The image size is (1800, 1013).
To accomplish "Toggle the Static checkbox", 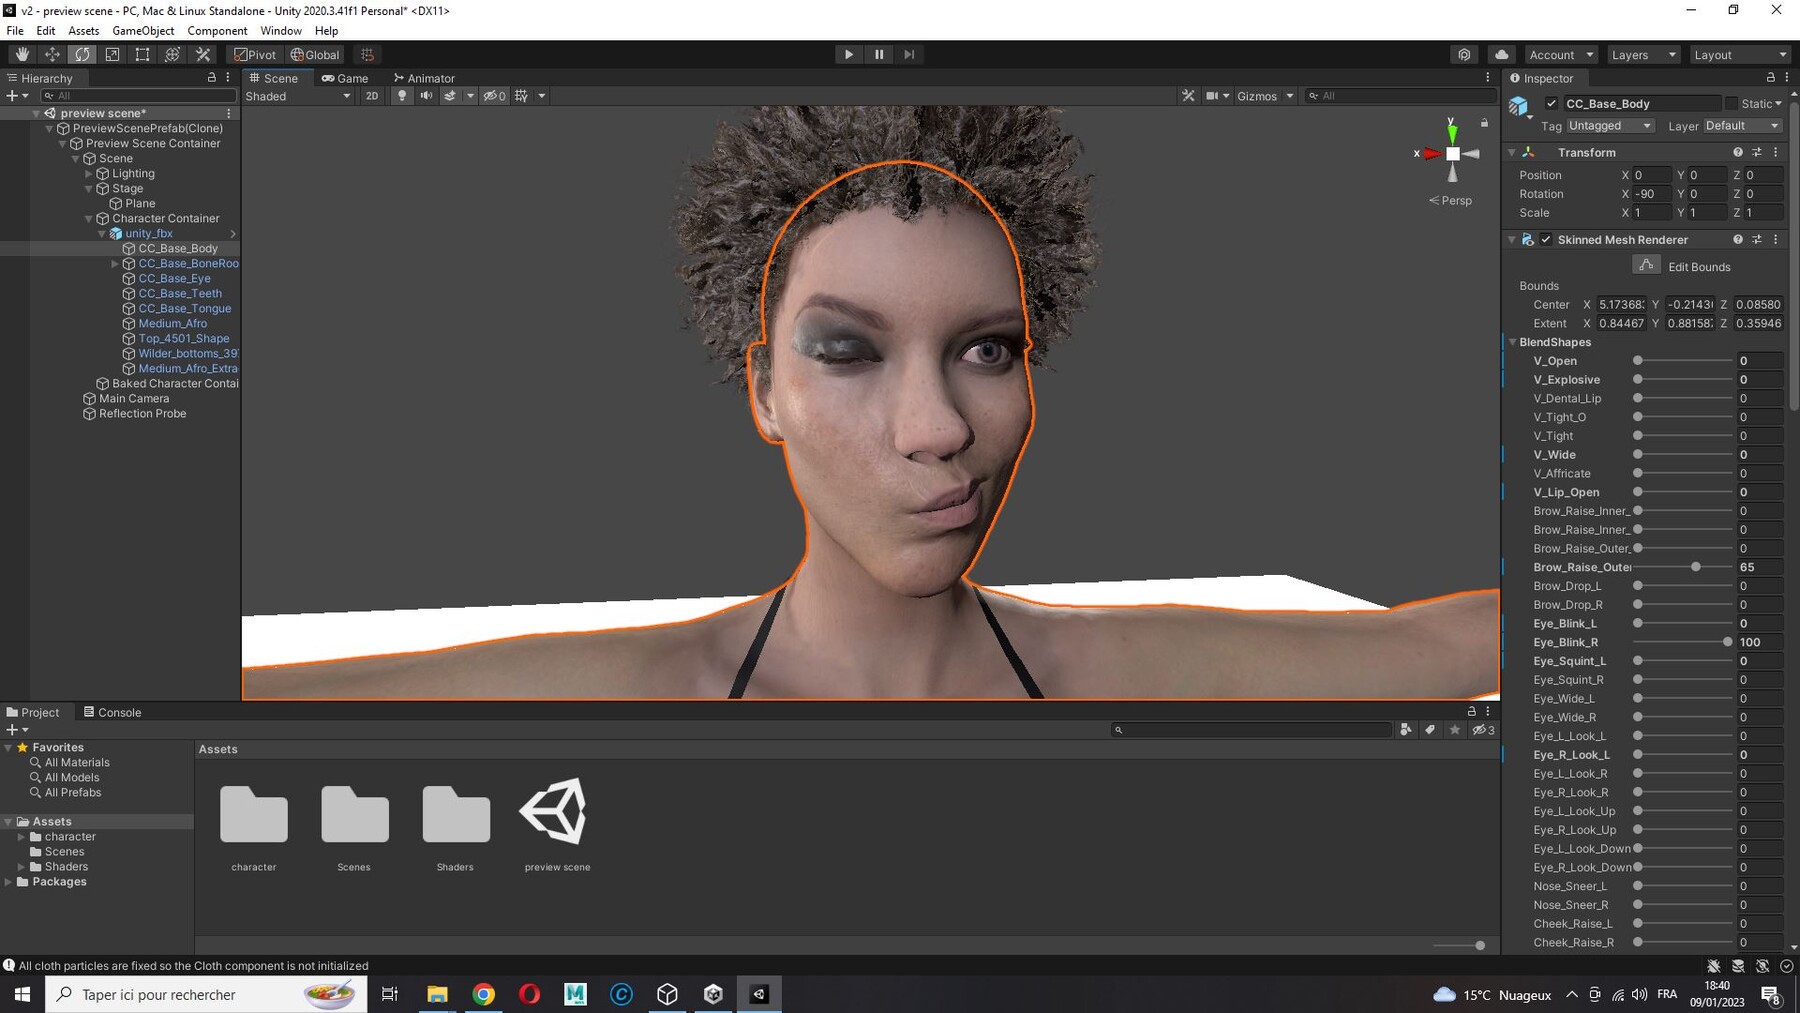I will (x=1731, y=104).
